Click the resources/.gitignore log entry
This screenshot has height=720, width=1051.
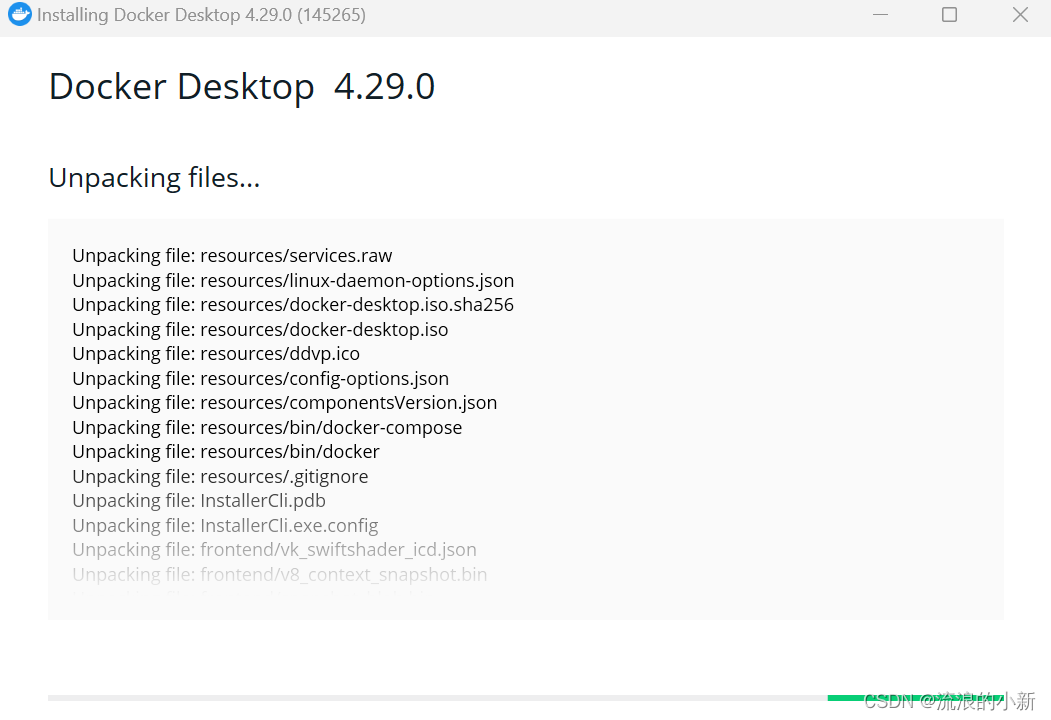pos(220,477)
